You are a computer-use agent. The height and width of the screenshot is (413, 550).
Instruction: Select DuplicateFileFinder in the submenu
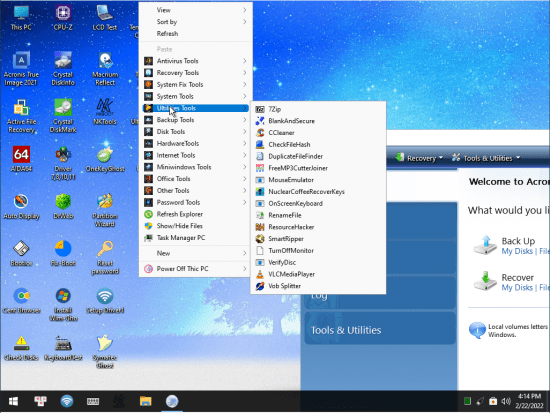point(318,156)
